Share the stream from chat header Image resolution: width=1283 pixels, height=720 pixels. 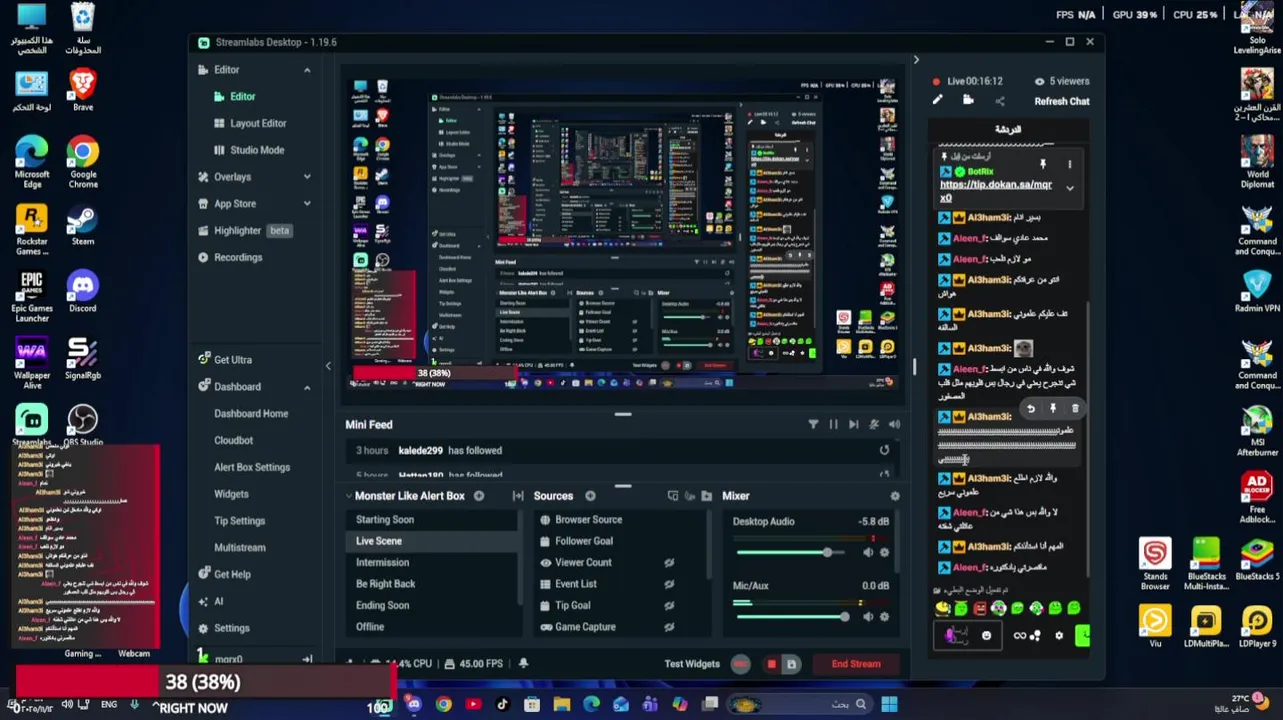pos(999,101)
